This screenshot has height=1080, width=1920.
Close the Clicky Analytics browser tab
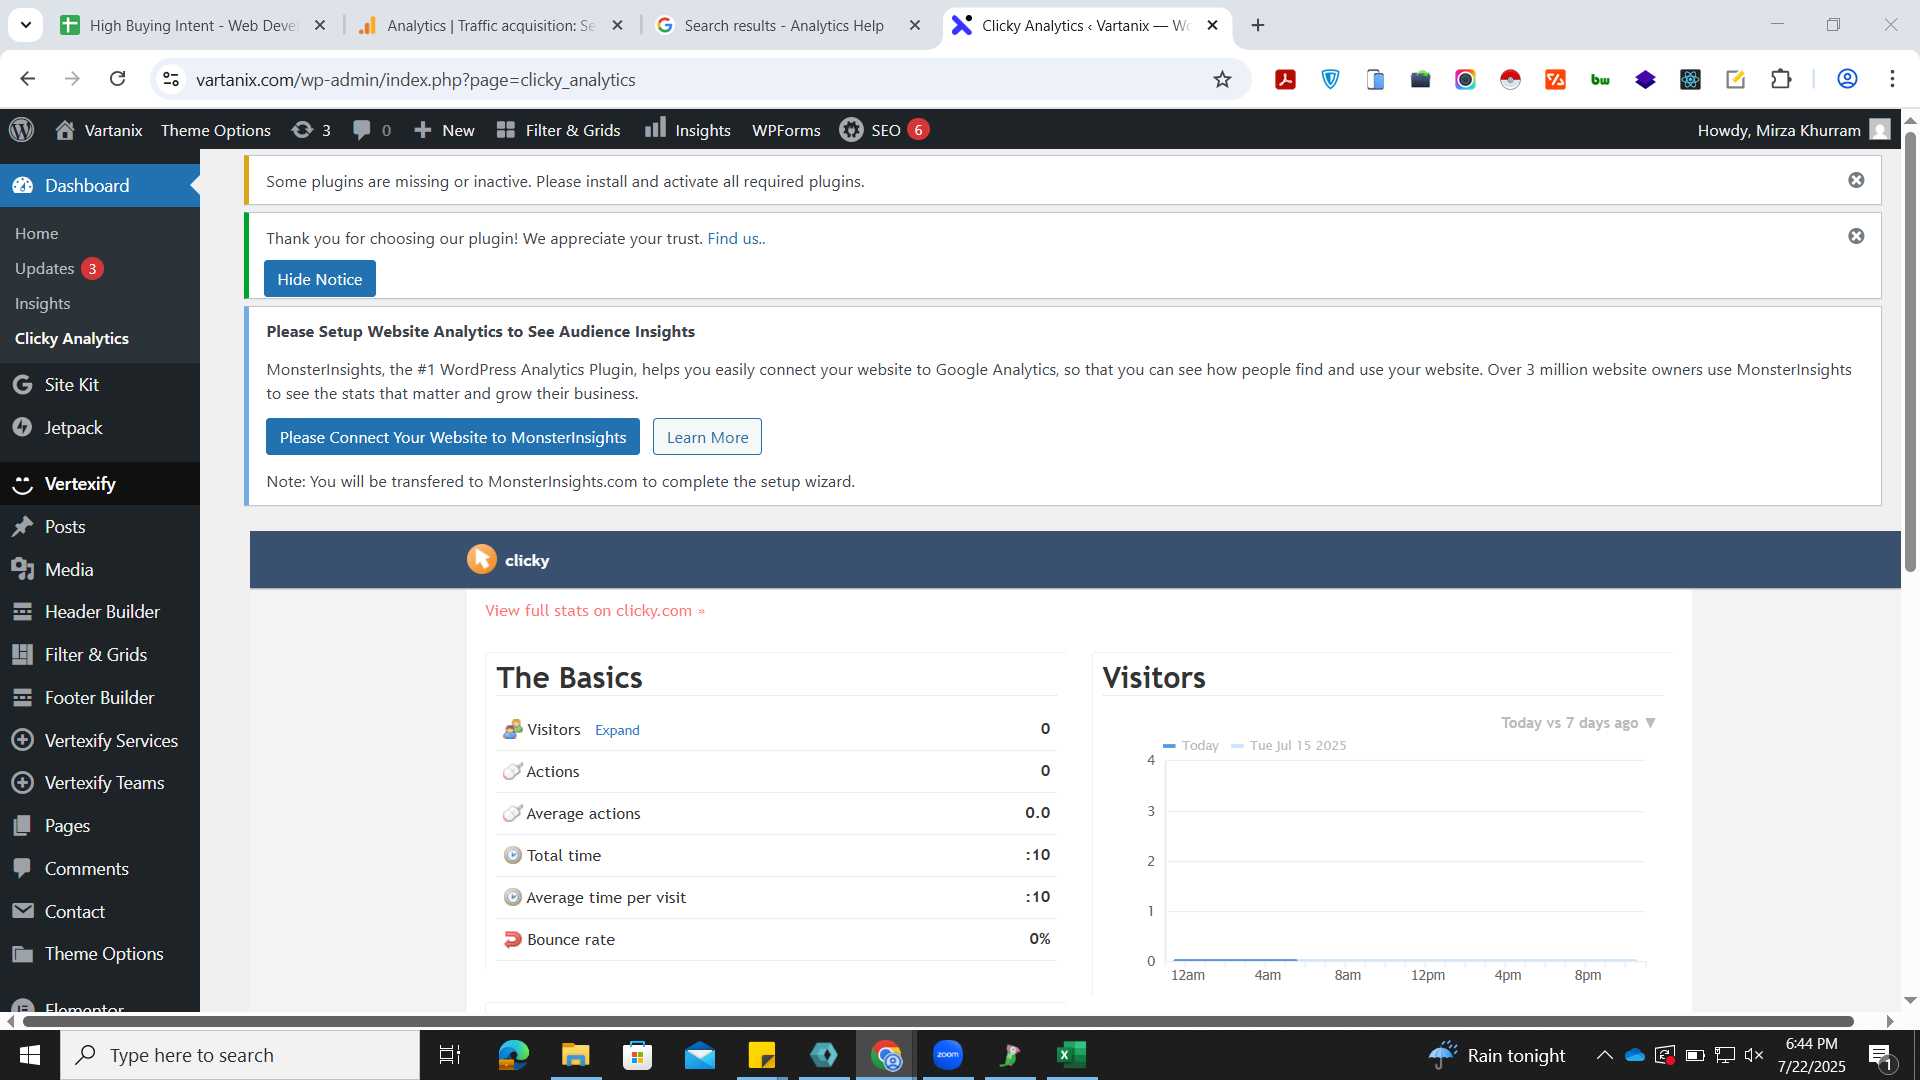click(x=1212, y=25)
